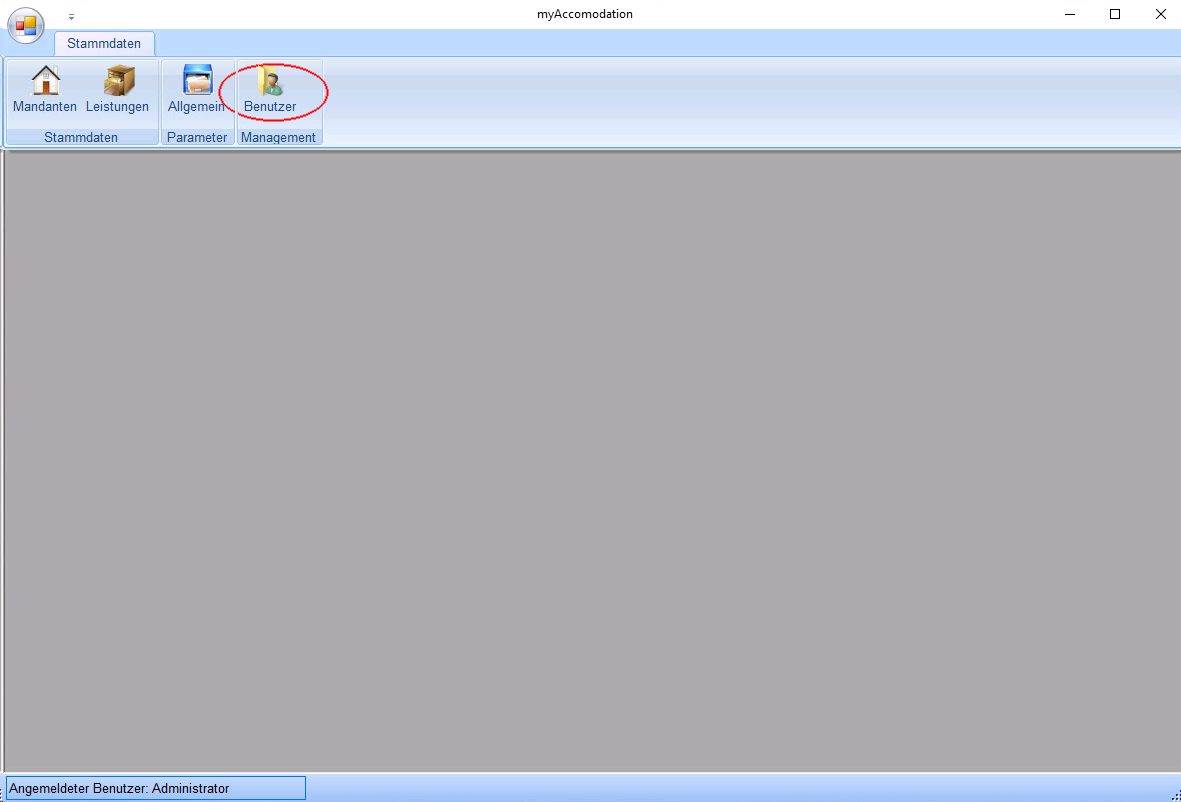
Task: Maximize the myAccomodation window
Action: 1115,14
